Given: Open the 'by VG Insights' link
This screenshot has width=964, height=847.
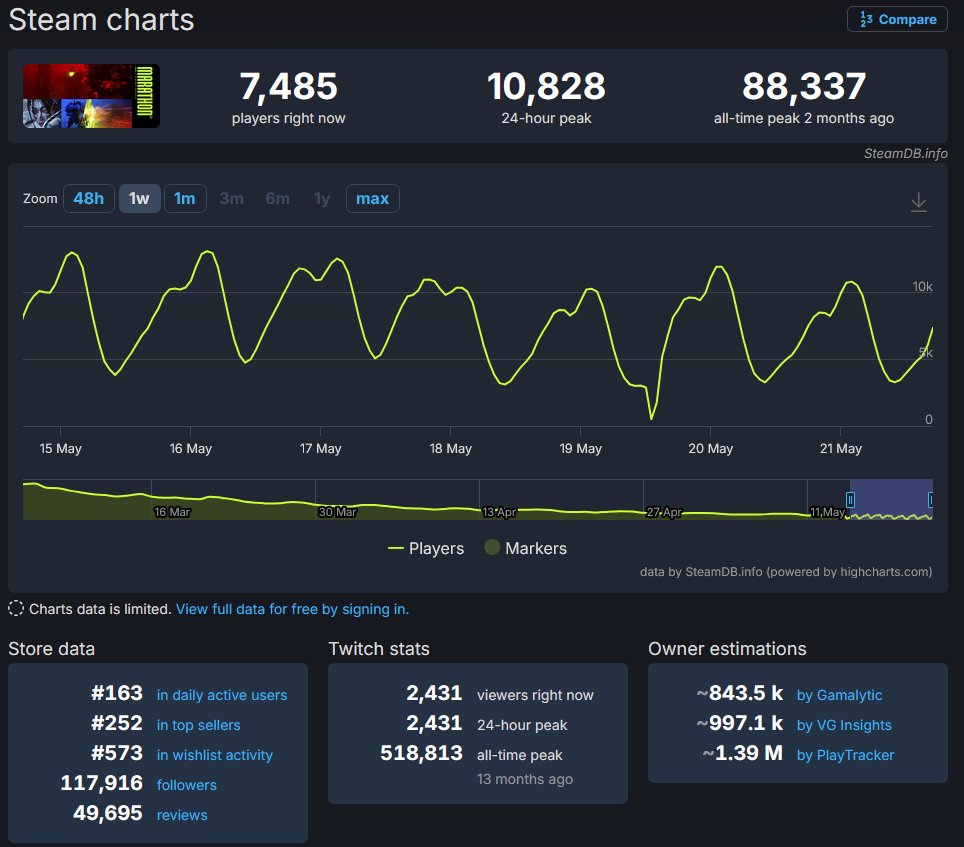Looking at the screenshot, I should pos(844,725).
